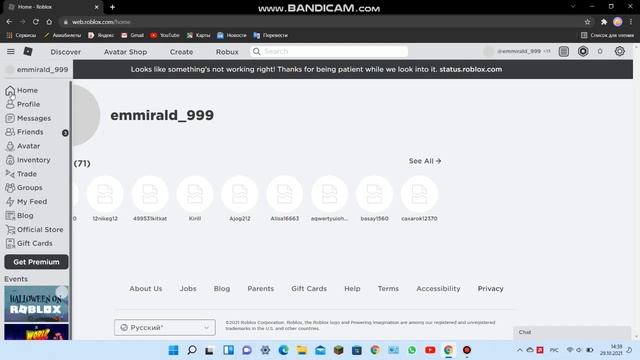Open the YouTube bookmark
This screenshot has height=360, width=640.
coord(165,36)
